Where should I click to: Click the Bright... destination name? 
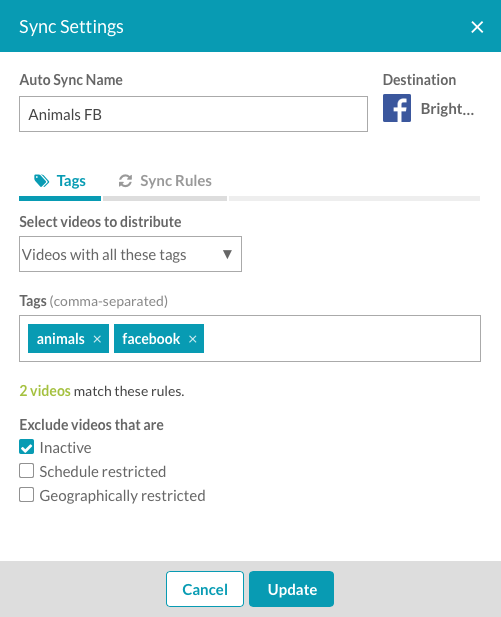447,109
